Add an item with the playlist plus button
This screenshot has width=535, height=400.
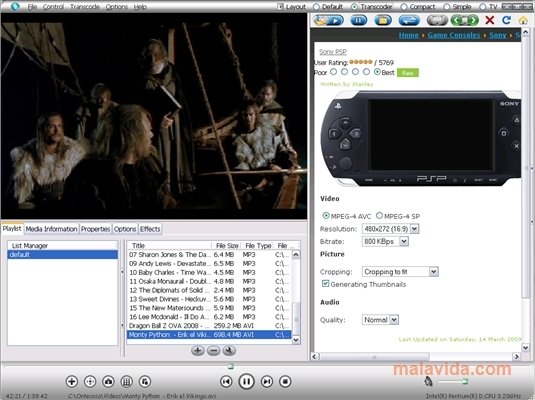coord(198,351)
